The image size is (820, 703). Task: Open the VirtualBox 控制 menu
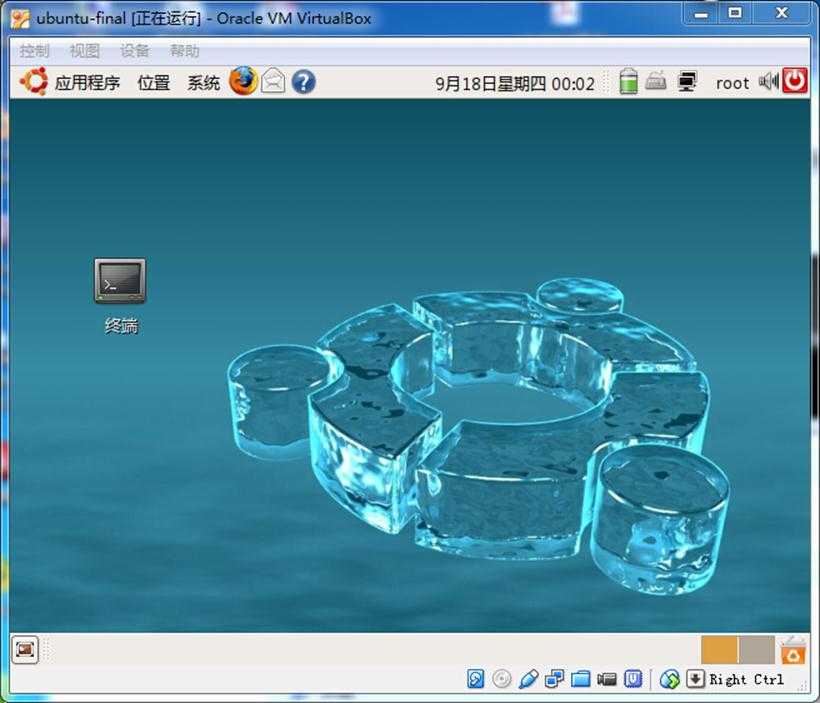[x=35, y=51]
